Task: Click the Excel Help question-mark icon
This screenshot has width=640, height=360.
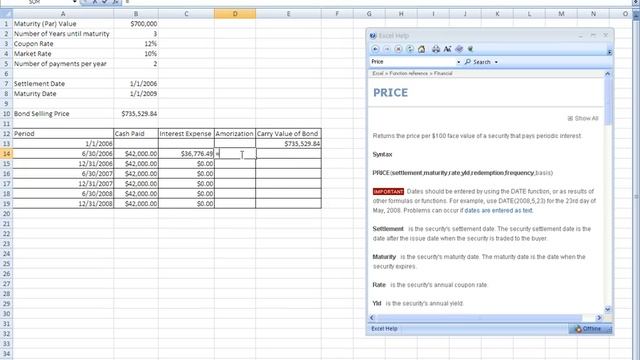Action: point(373,36)
